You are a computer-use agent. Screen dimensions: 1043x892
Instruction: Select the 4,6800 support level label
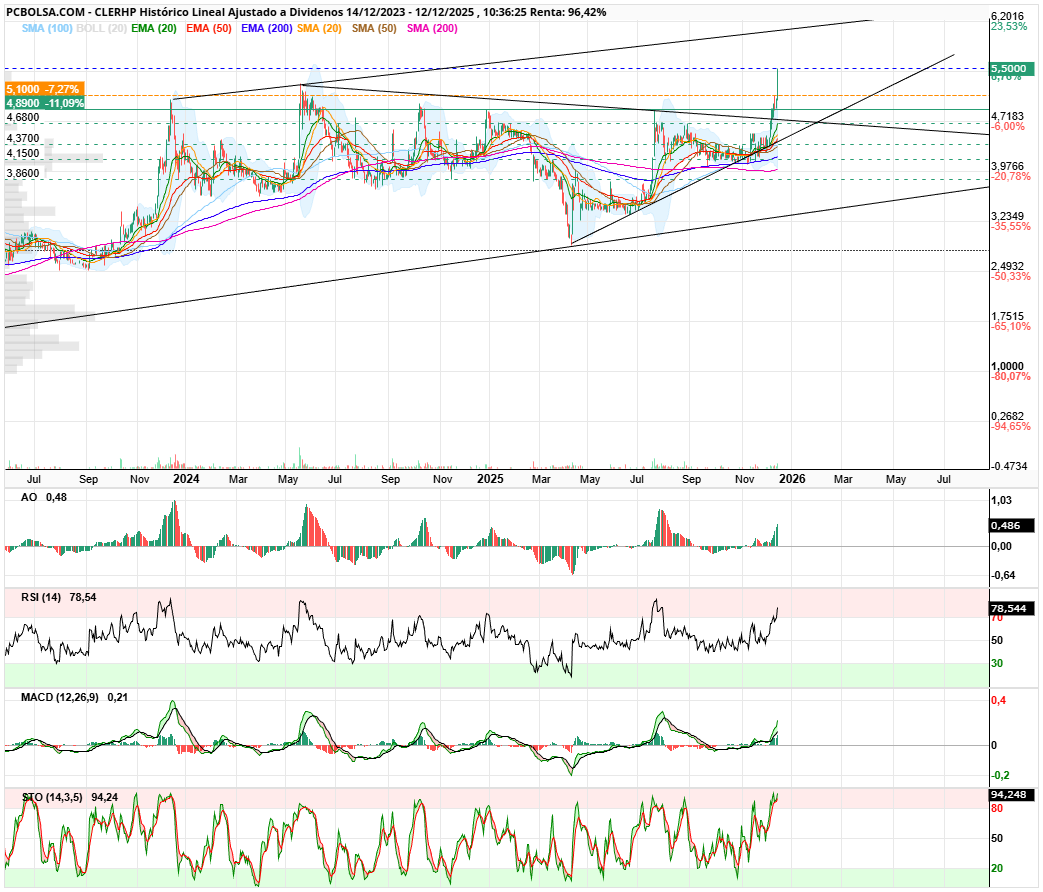point(22,118)
